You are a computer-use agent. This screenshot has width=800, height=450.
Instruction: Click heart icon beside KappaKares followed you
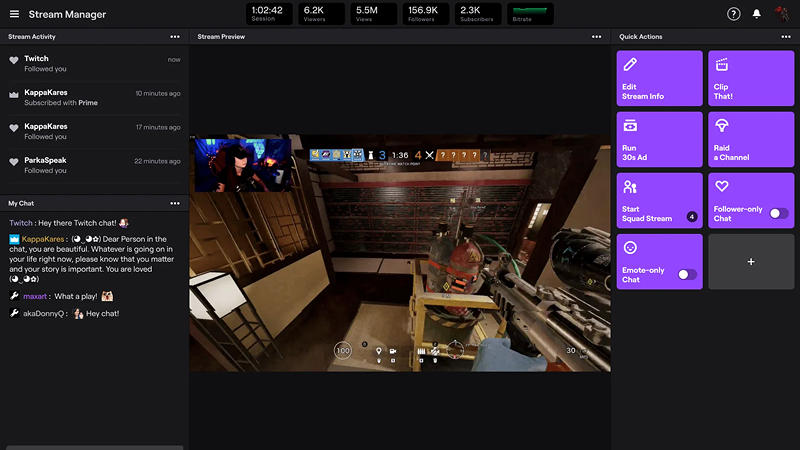pos(14,128)
